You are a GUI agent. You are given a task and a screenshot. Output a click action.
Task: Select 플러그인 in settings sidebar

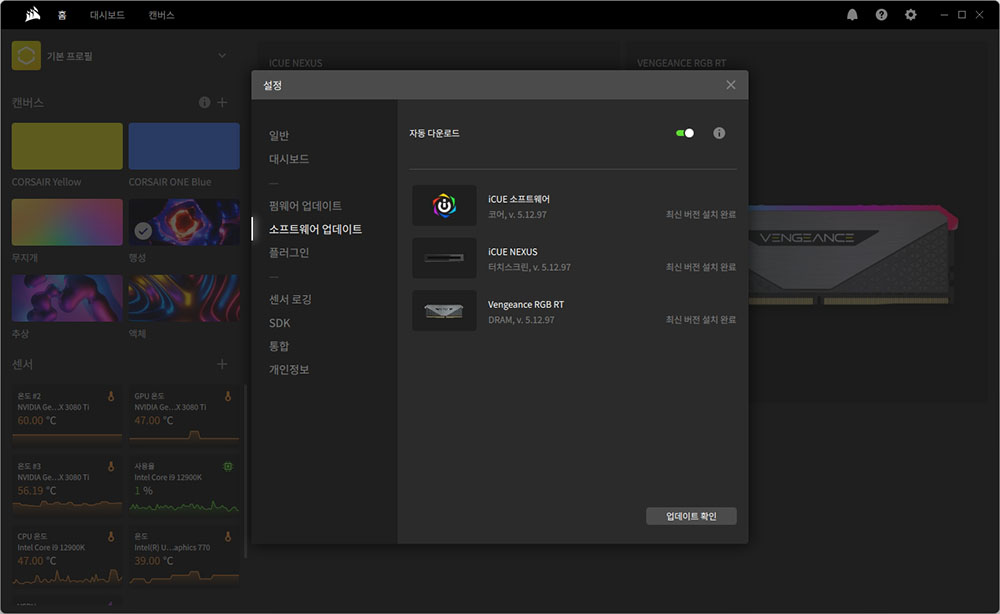pos(289,252)
